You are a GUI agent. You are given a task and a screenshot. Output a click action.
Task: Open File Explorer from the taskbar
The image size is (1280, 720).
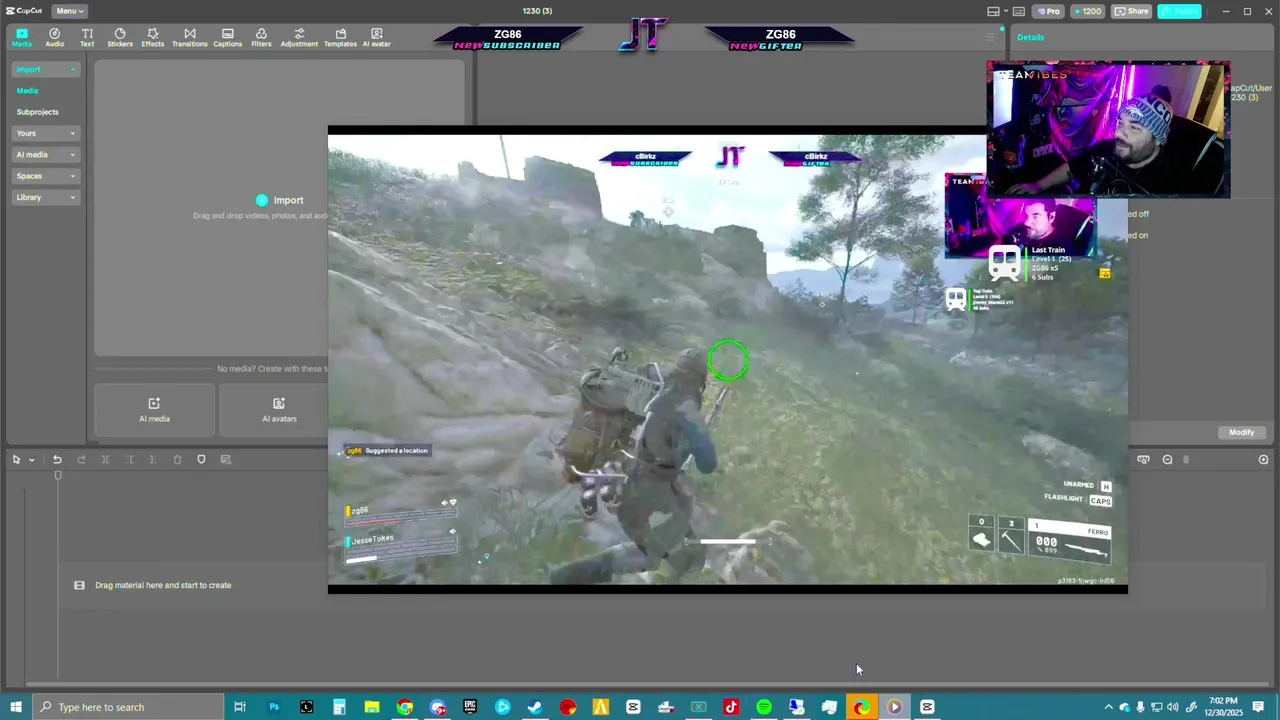click(371, 707)
